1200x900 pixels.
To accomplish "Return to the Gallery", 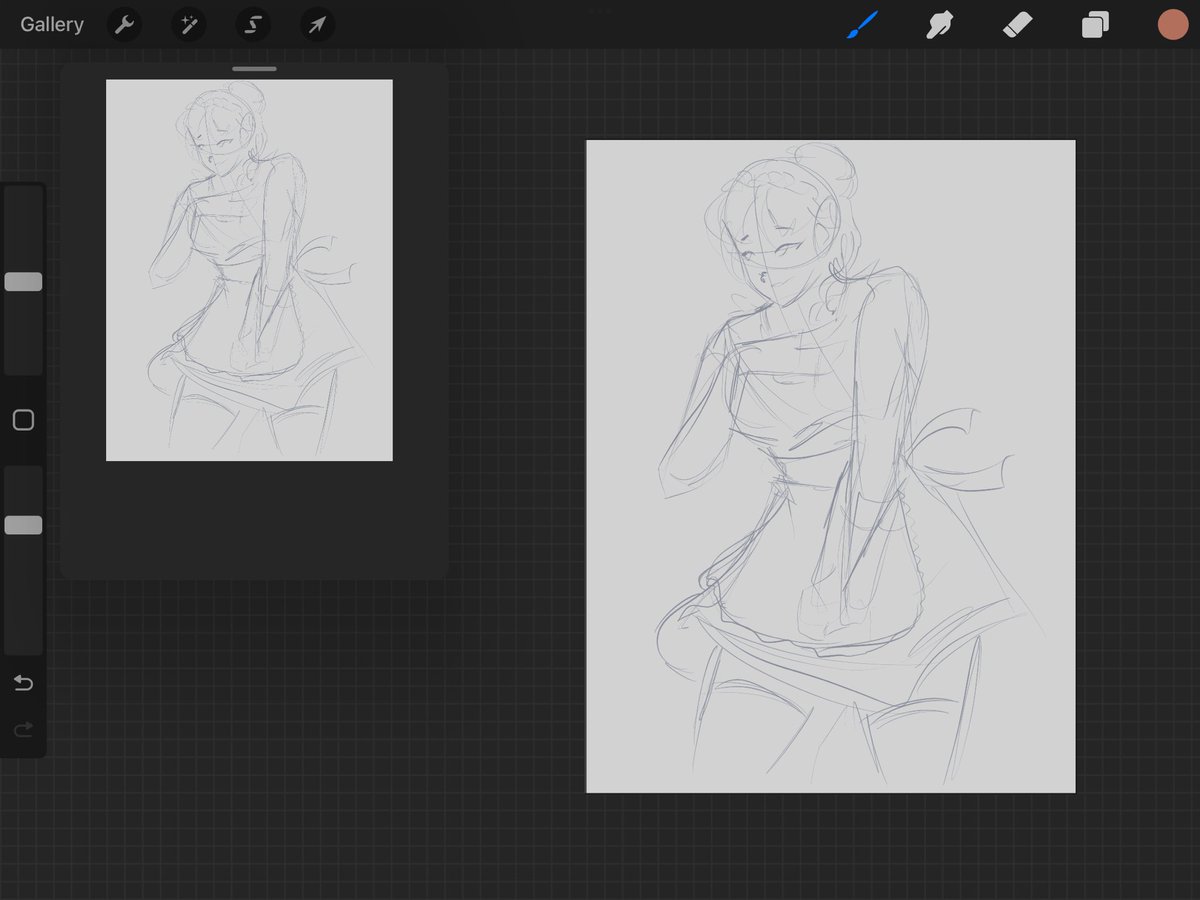I will pyautogui.click(x=52, y=24).
